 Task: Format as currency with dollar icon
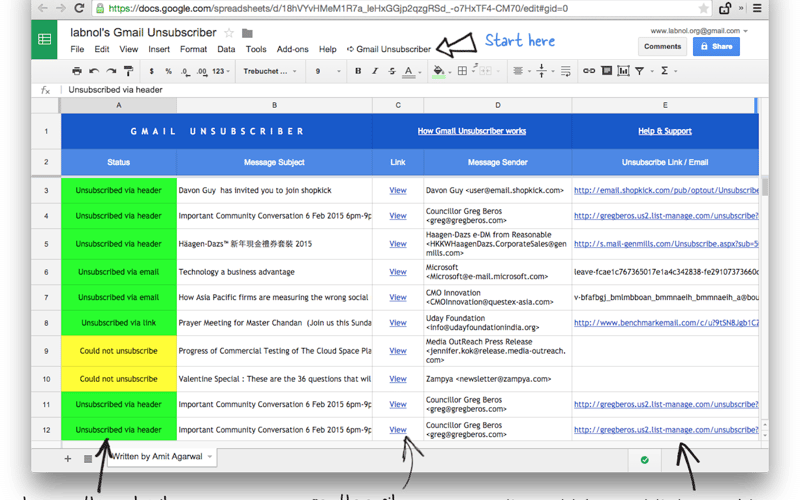[x=151, y=71]
